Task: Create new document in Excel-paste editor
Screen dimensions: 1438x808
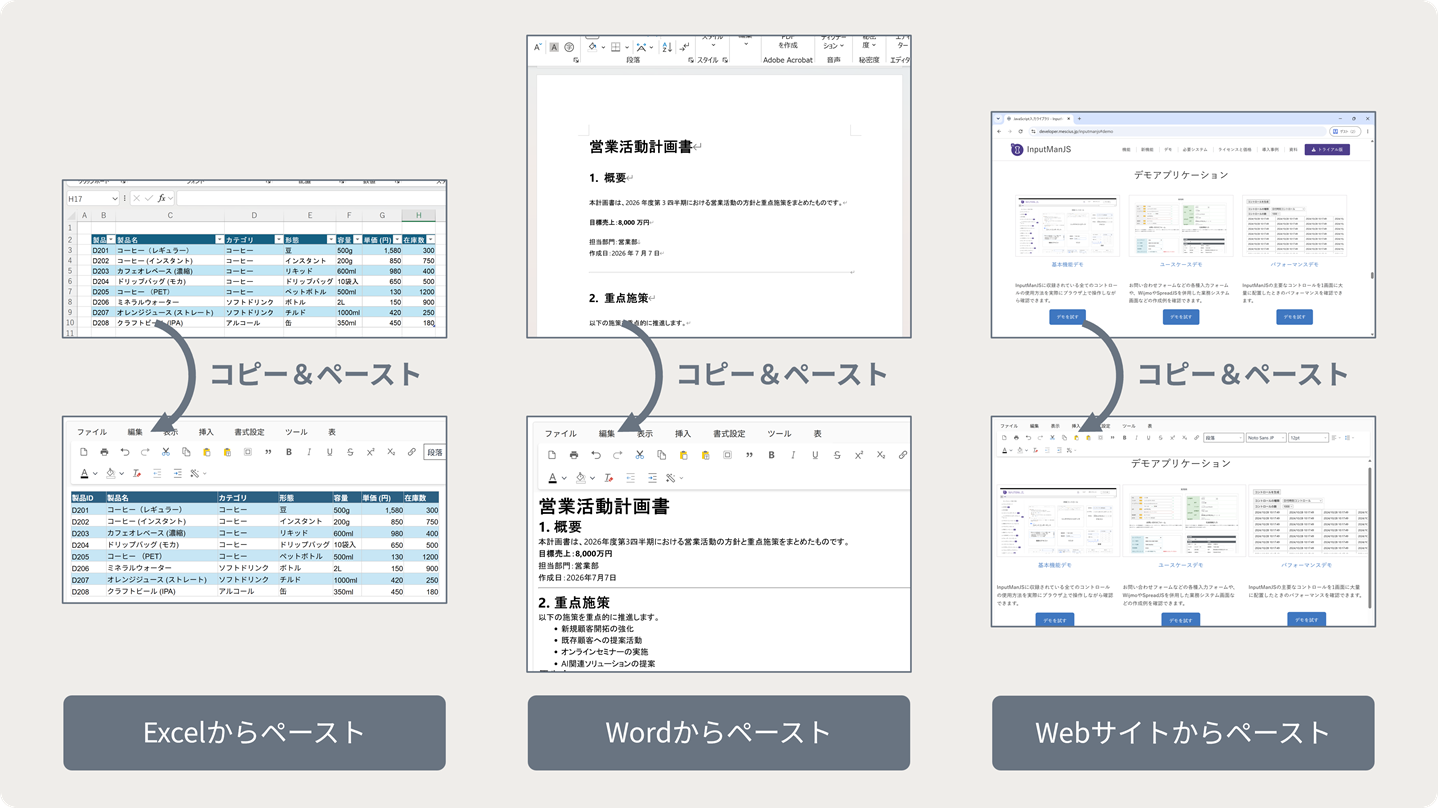Action: coord(84,452)
